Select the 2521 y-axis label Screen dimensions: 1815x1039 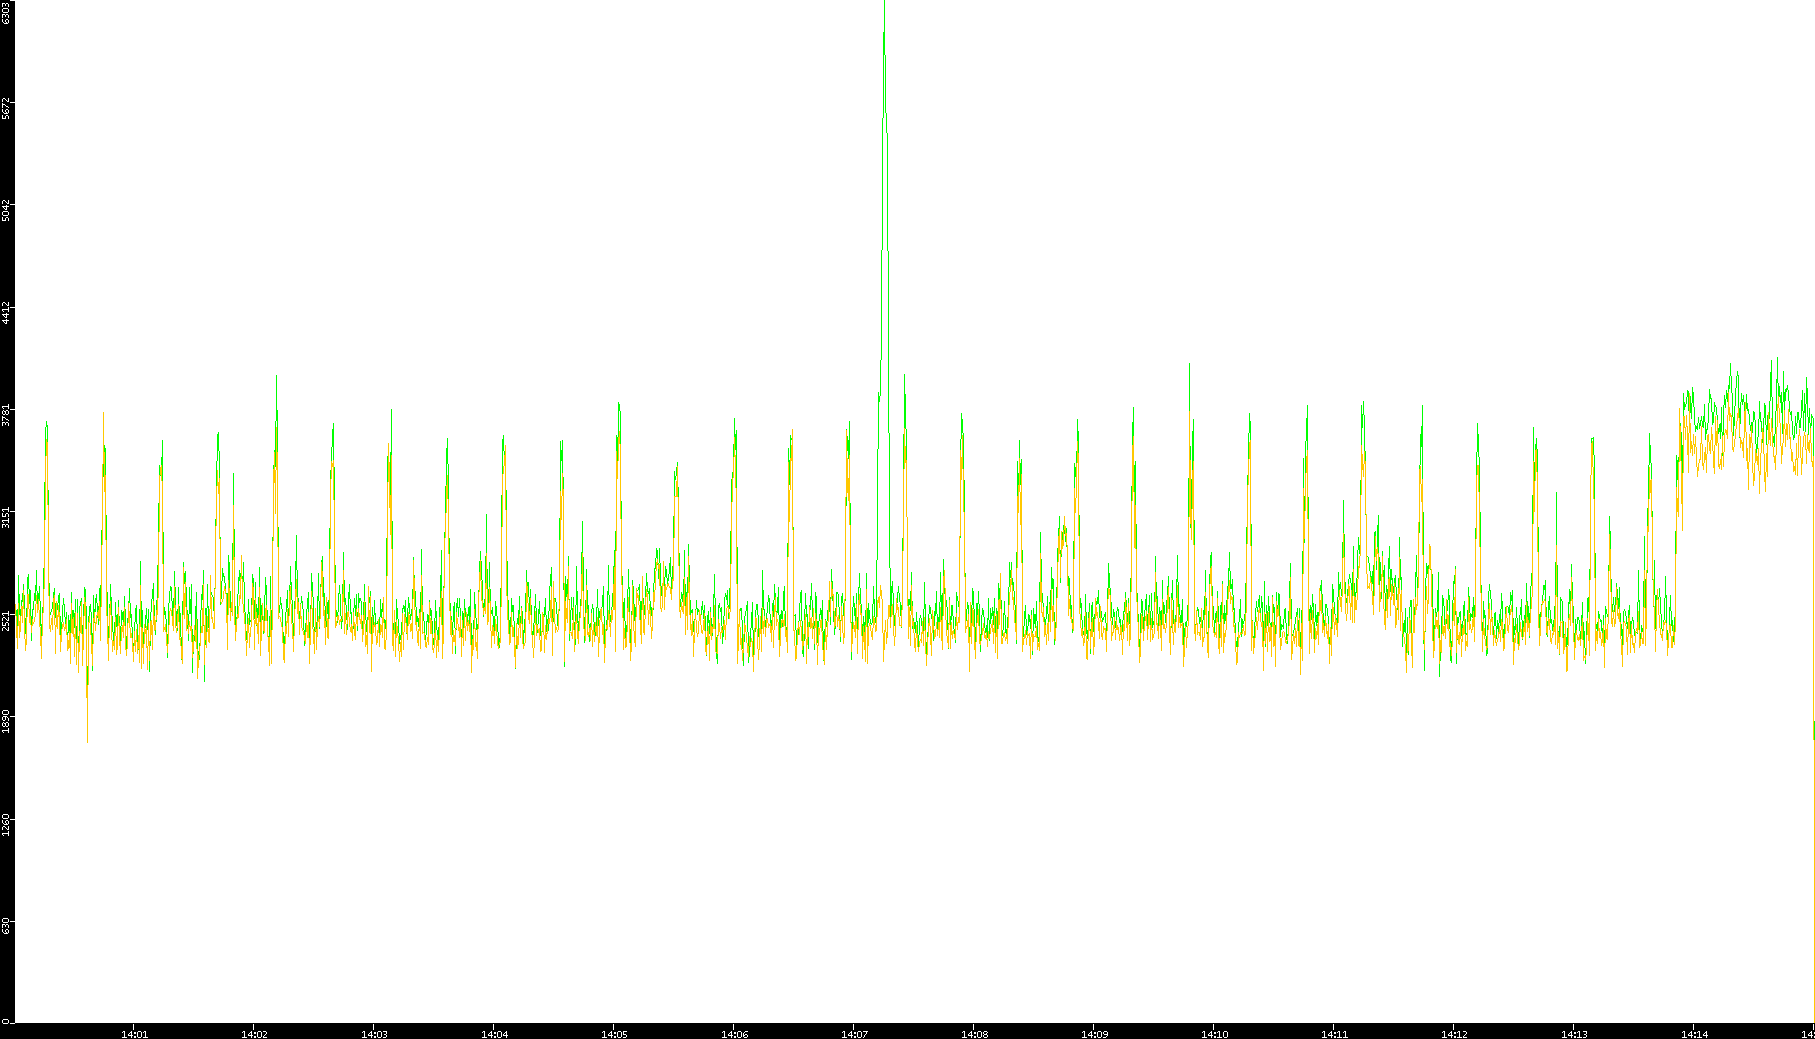tap(6, 620)
